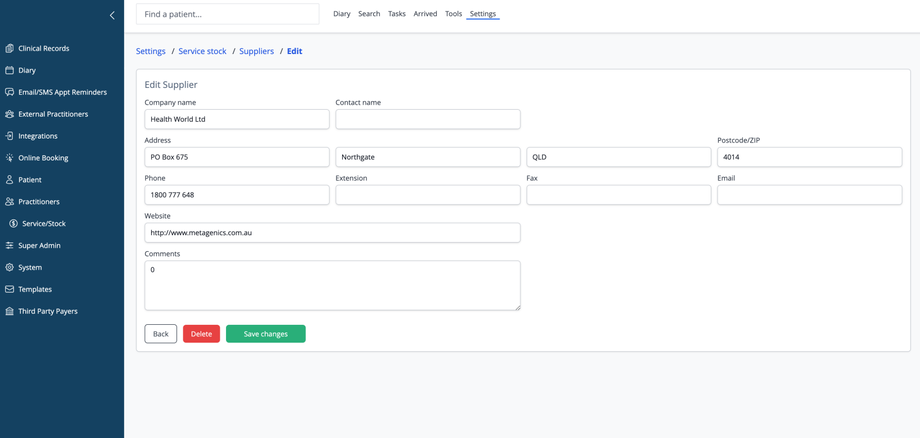This screenshot has height=438, width=920.
Task: Click the Online Booking icon
Action: tap(10, 158)
